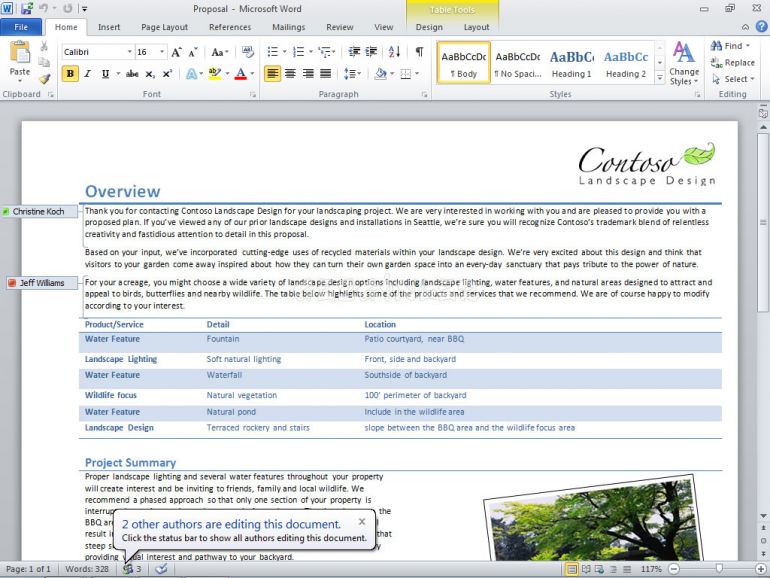Screen dimensions: 770x578
Task: Open the Font dialog launcher
Action: point(253,94)
